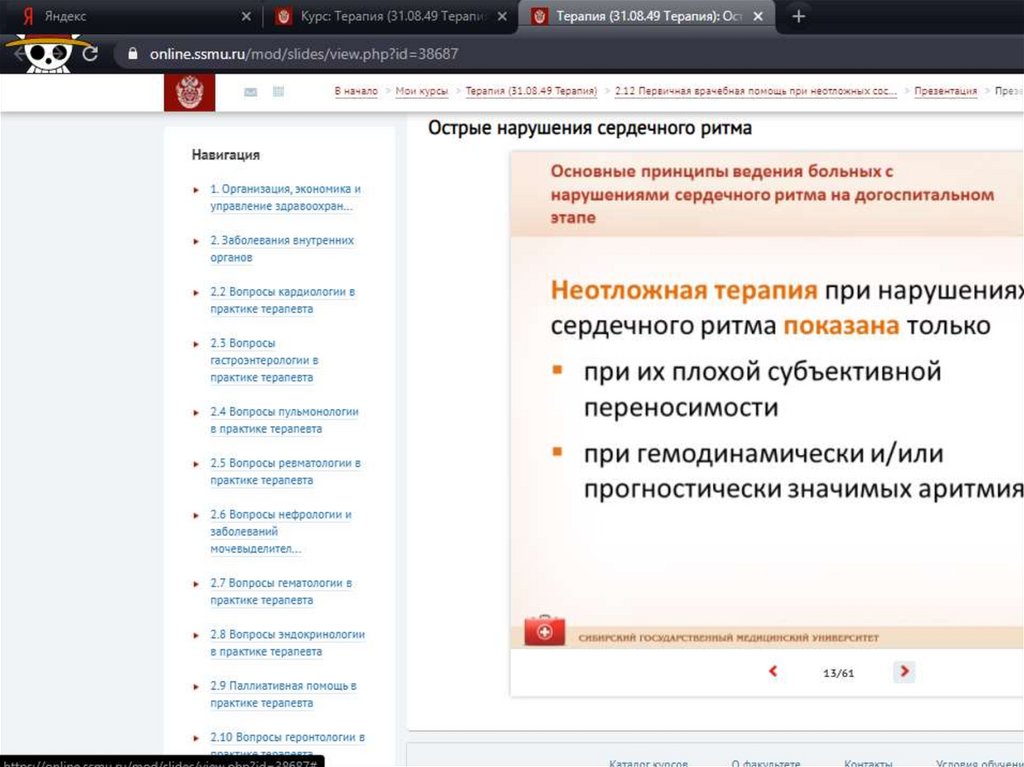This screenshot has width=1024, height=767.
Task: Click the 'Навигация' panel heading
Action: coord(225,155)
